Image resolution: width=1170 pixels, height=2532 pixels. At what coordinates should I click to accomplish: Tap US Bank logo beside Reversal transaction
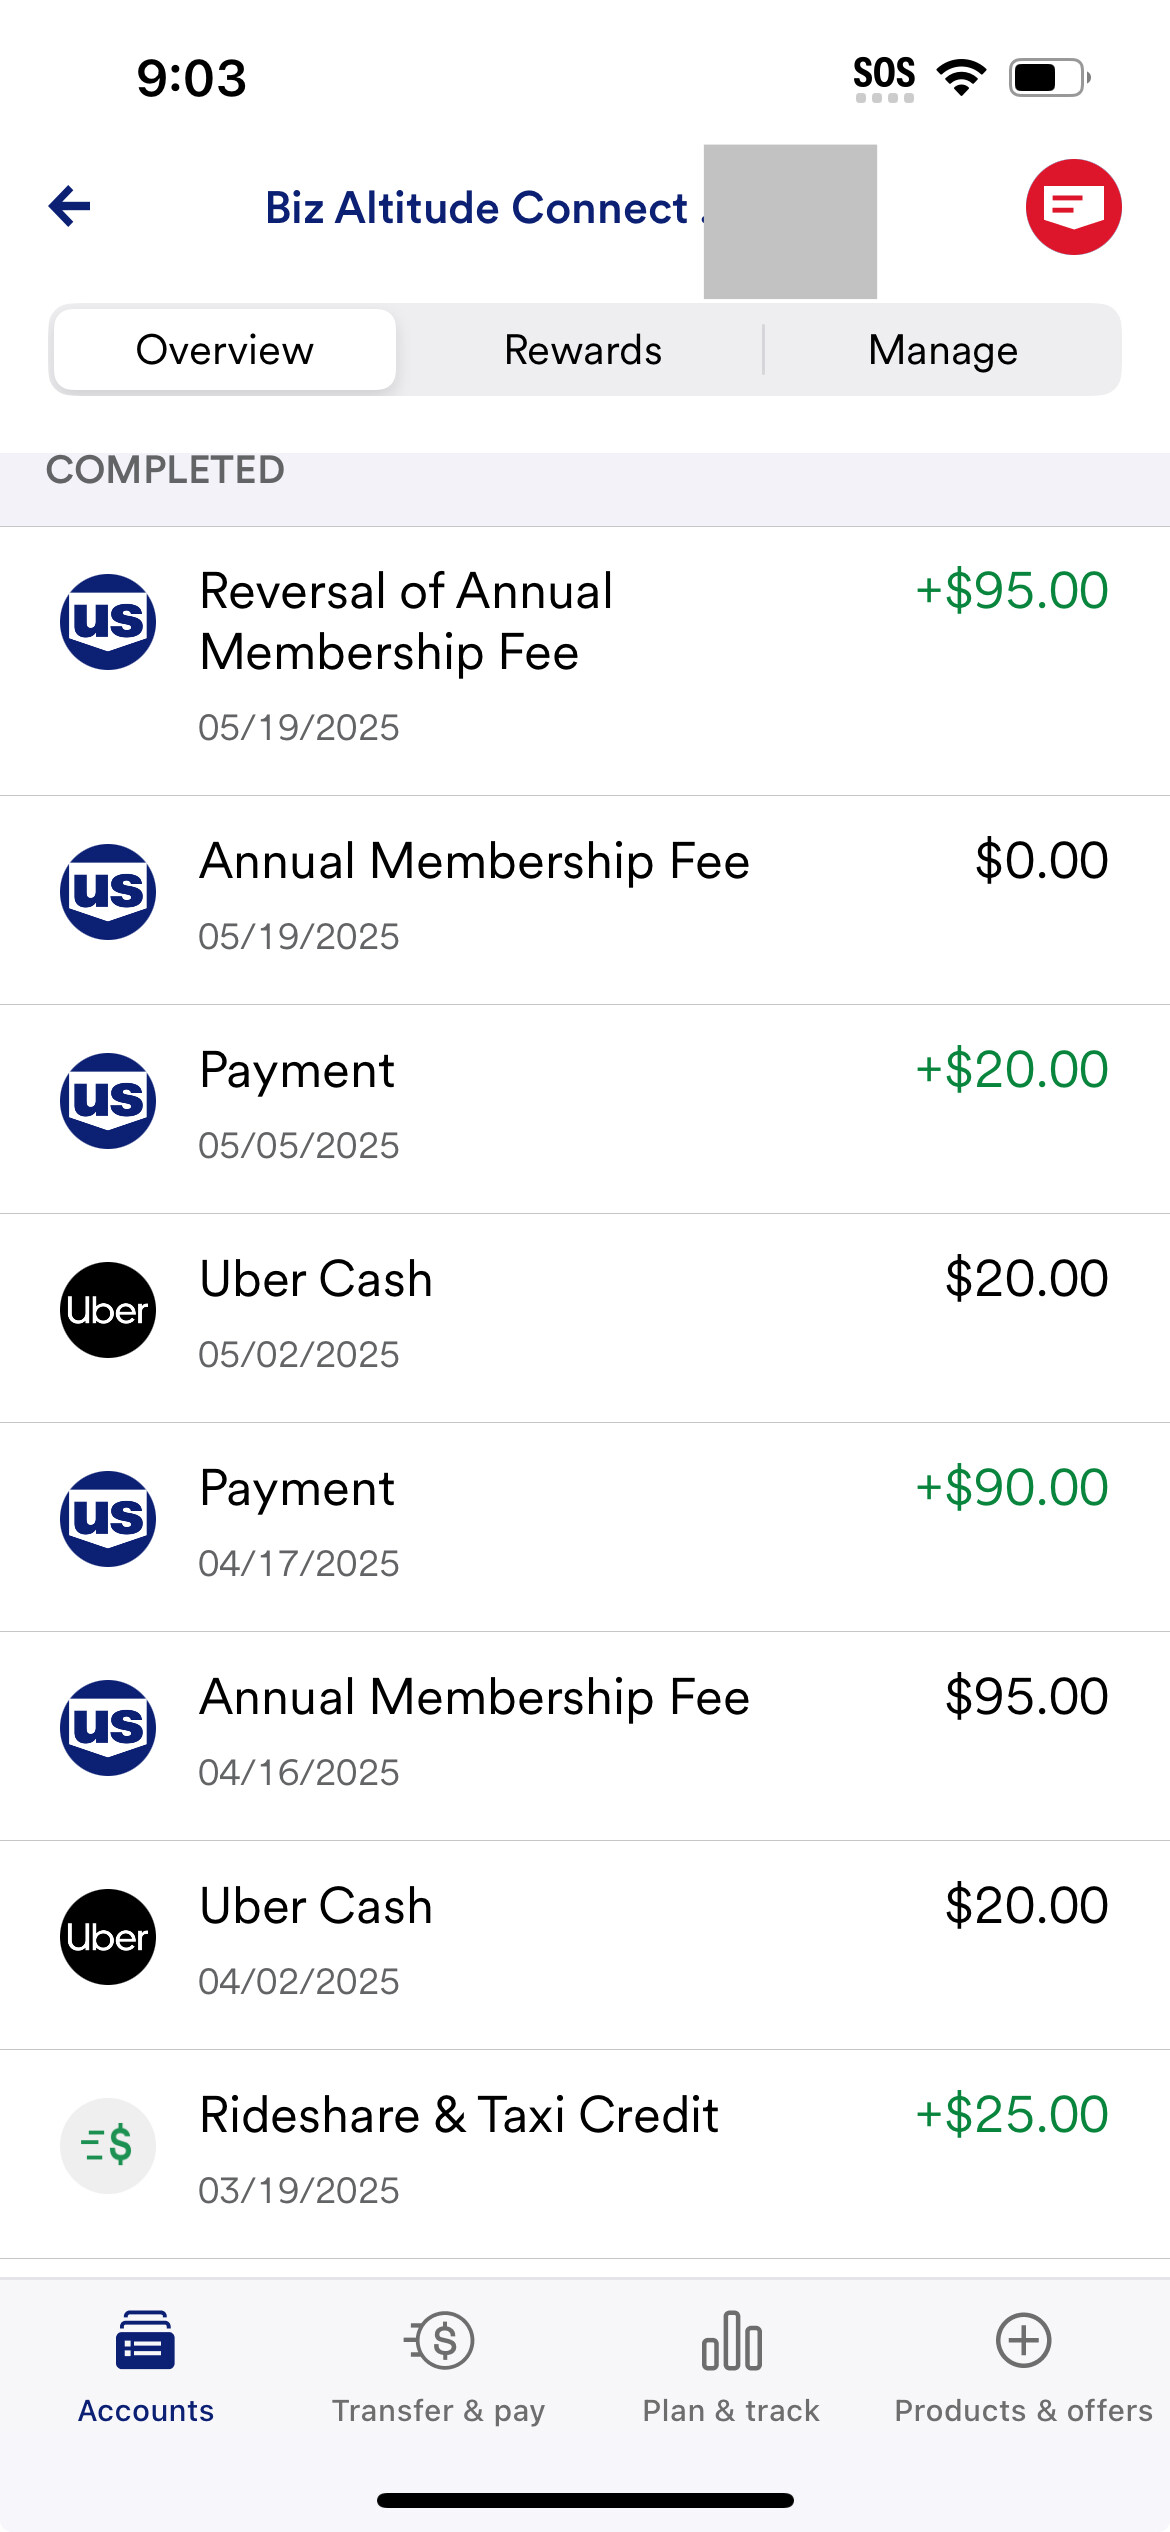click(108, 622)
